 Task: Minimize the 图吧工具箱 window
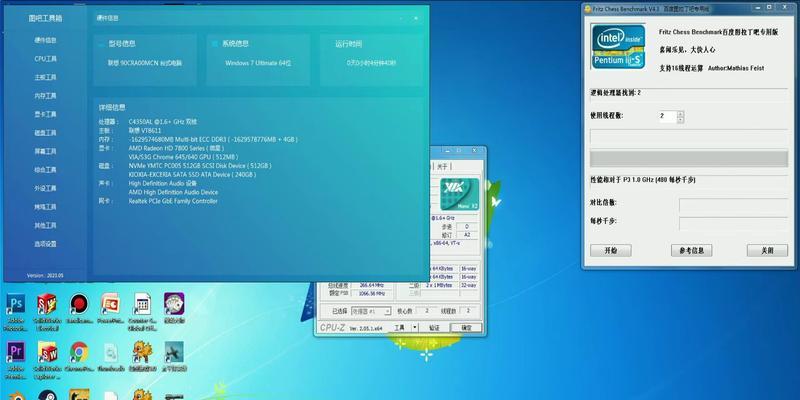pyautogui.click(x=401, y=18)
